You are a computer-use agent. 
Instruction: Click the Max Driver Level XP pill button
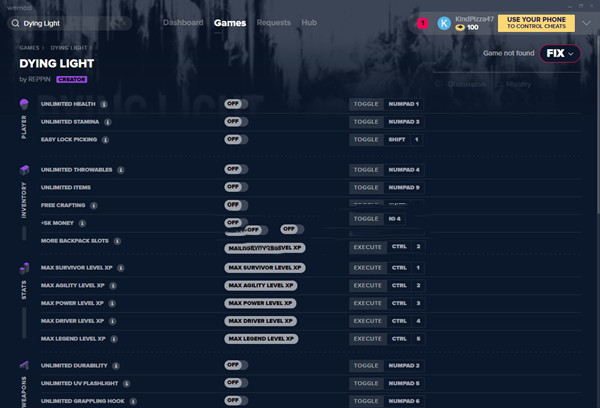[260, 321]
